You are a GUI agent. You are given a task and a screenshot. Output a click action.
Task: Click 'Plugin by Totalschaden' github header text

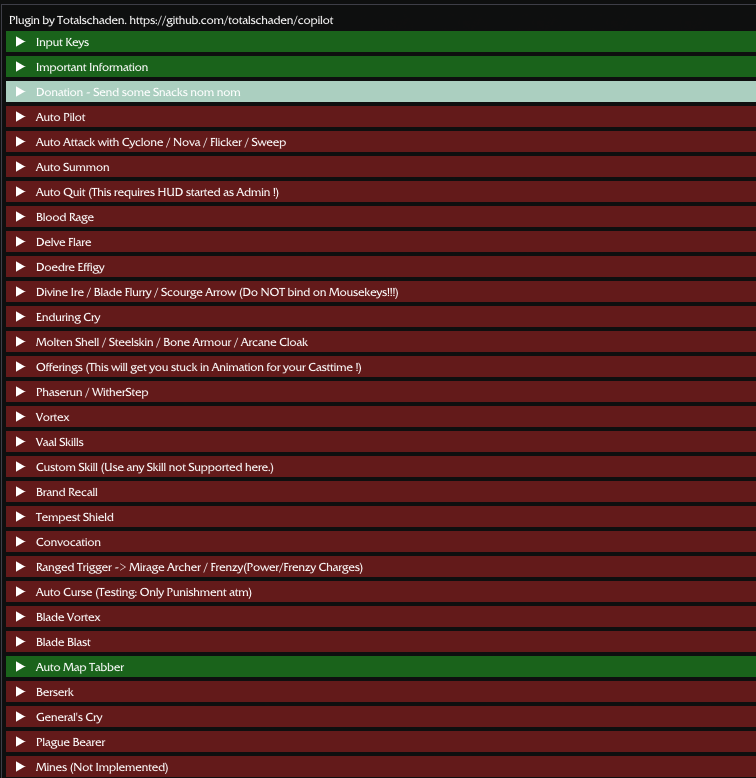(x=171, y=20)
